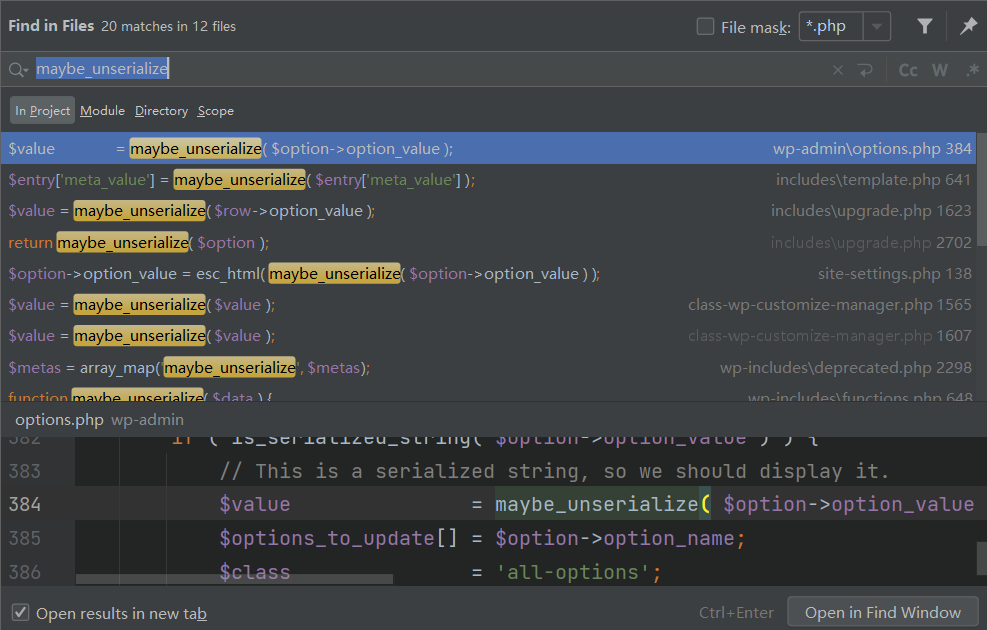
Task: Click the filter funnel icon
Action: [x=924, y=26]
